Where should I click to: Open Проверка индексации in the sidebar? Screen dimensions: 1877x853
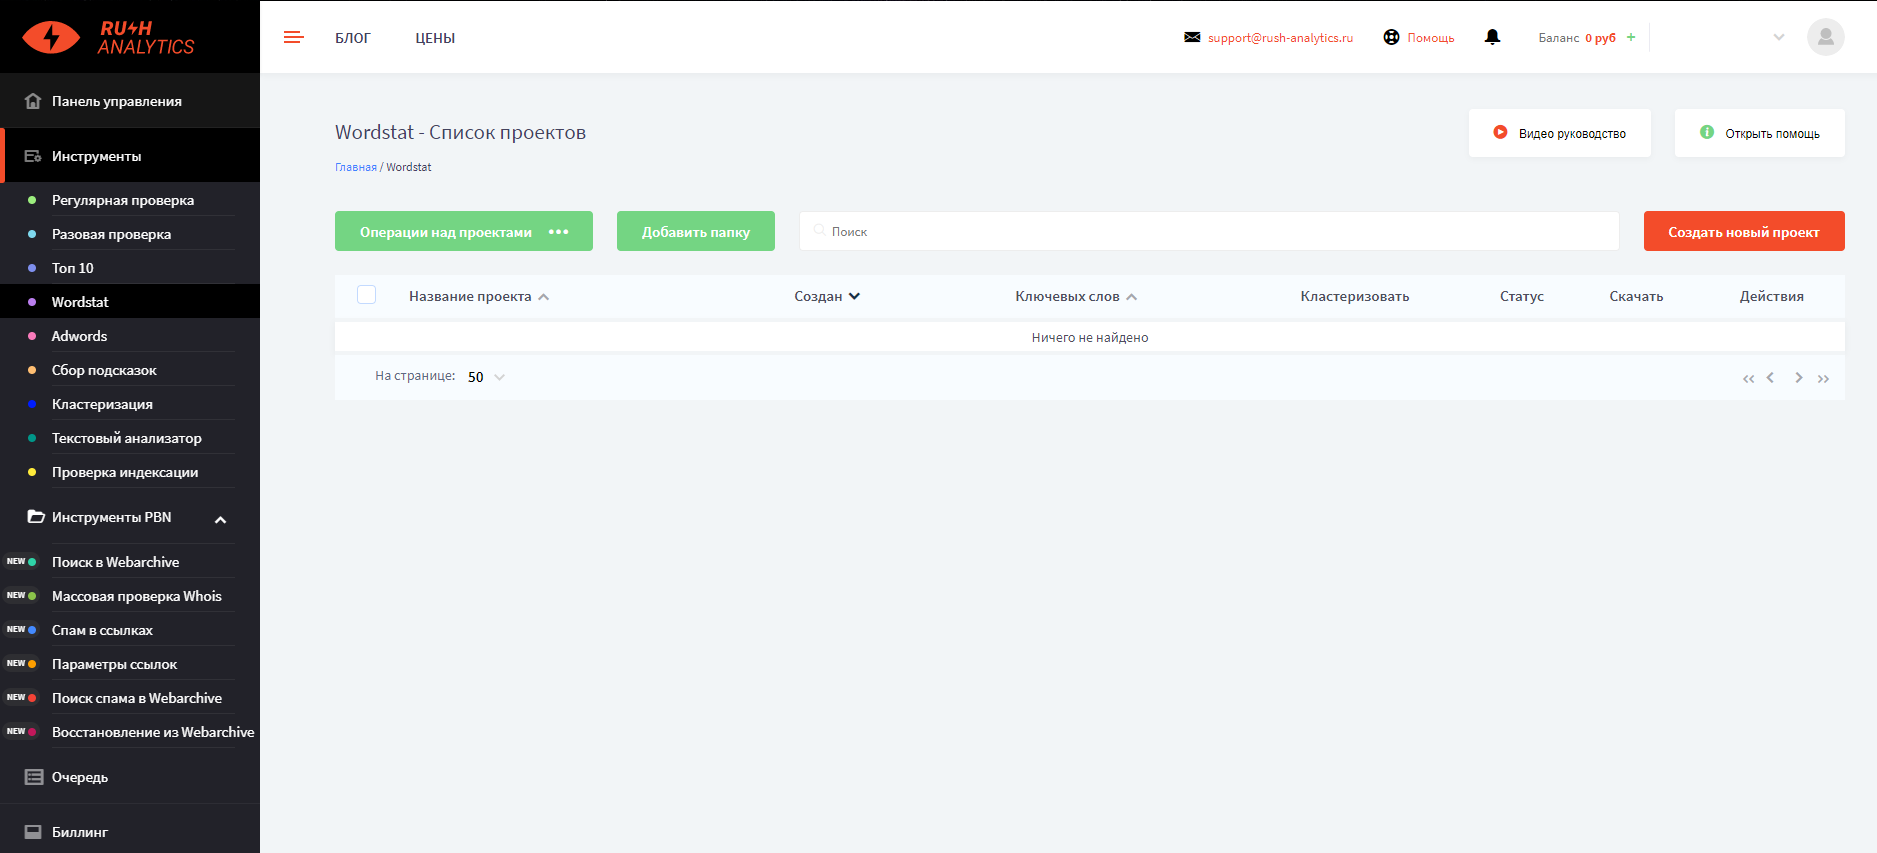125,472
